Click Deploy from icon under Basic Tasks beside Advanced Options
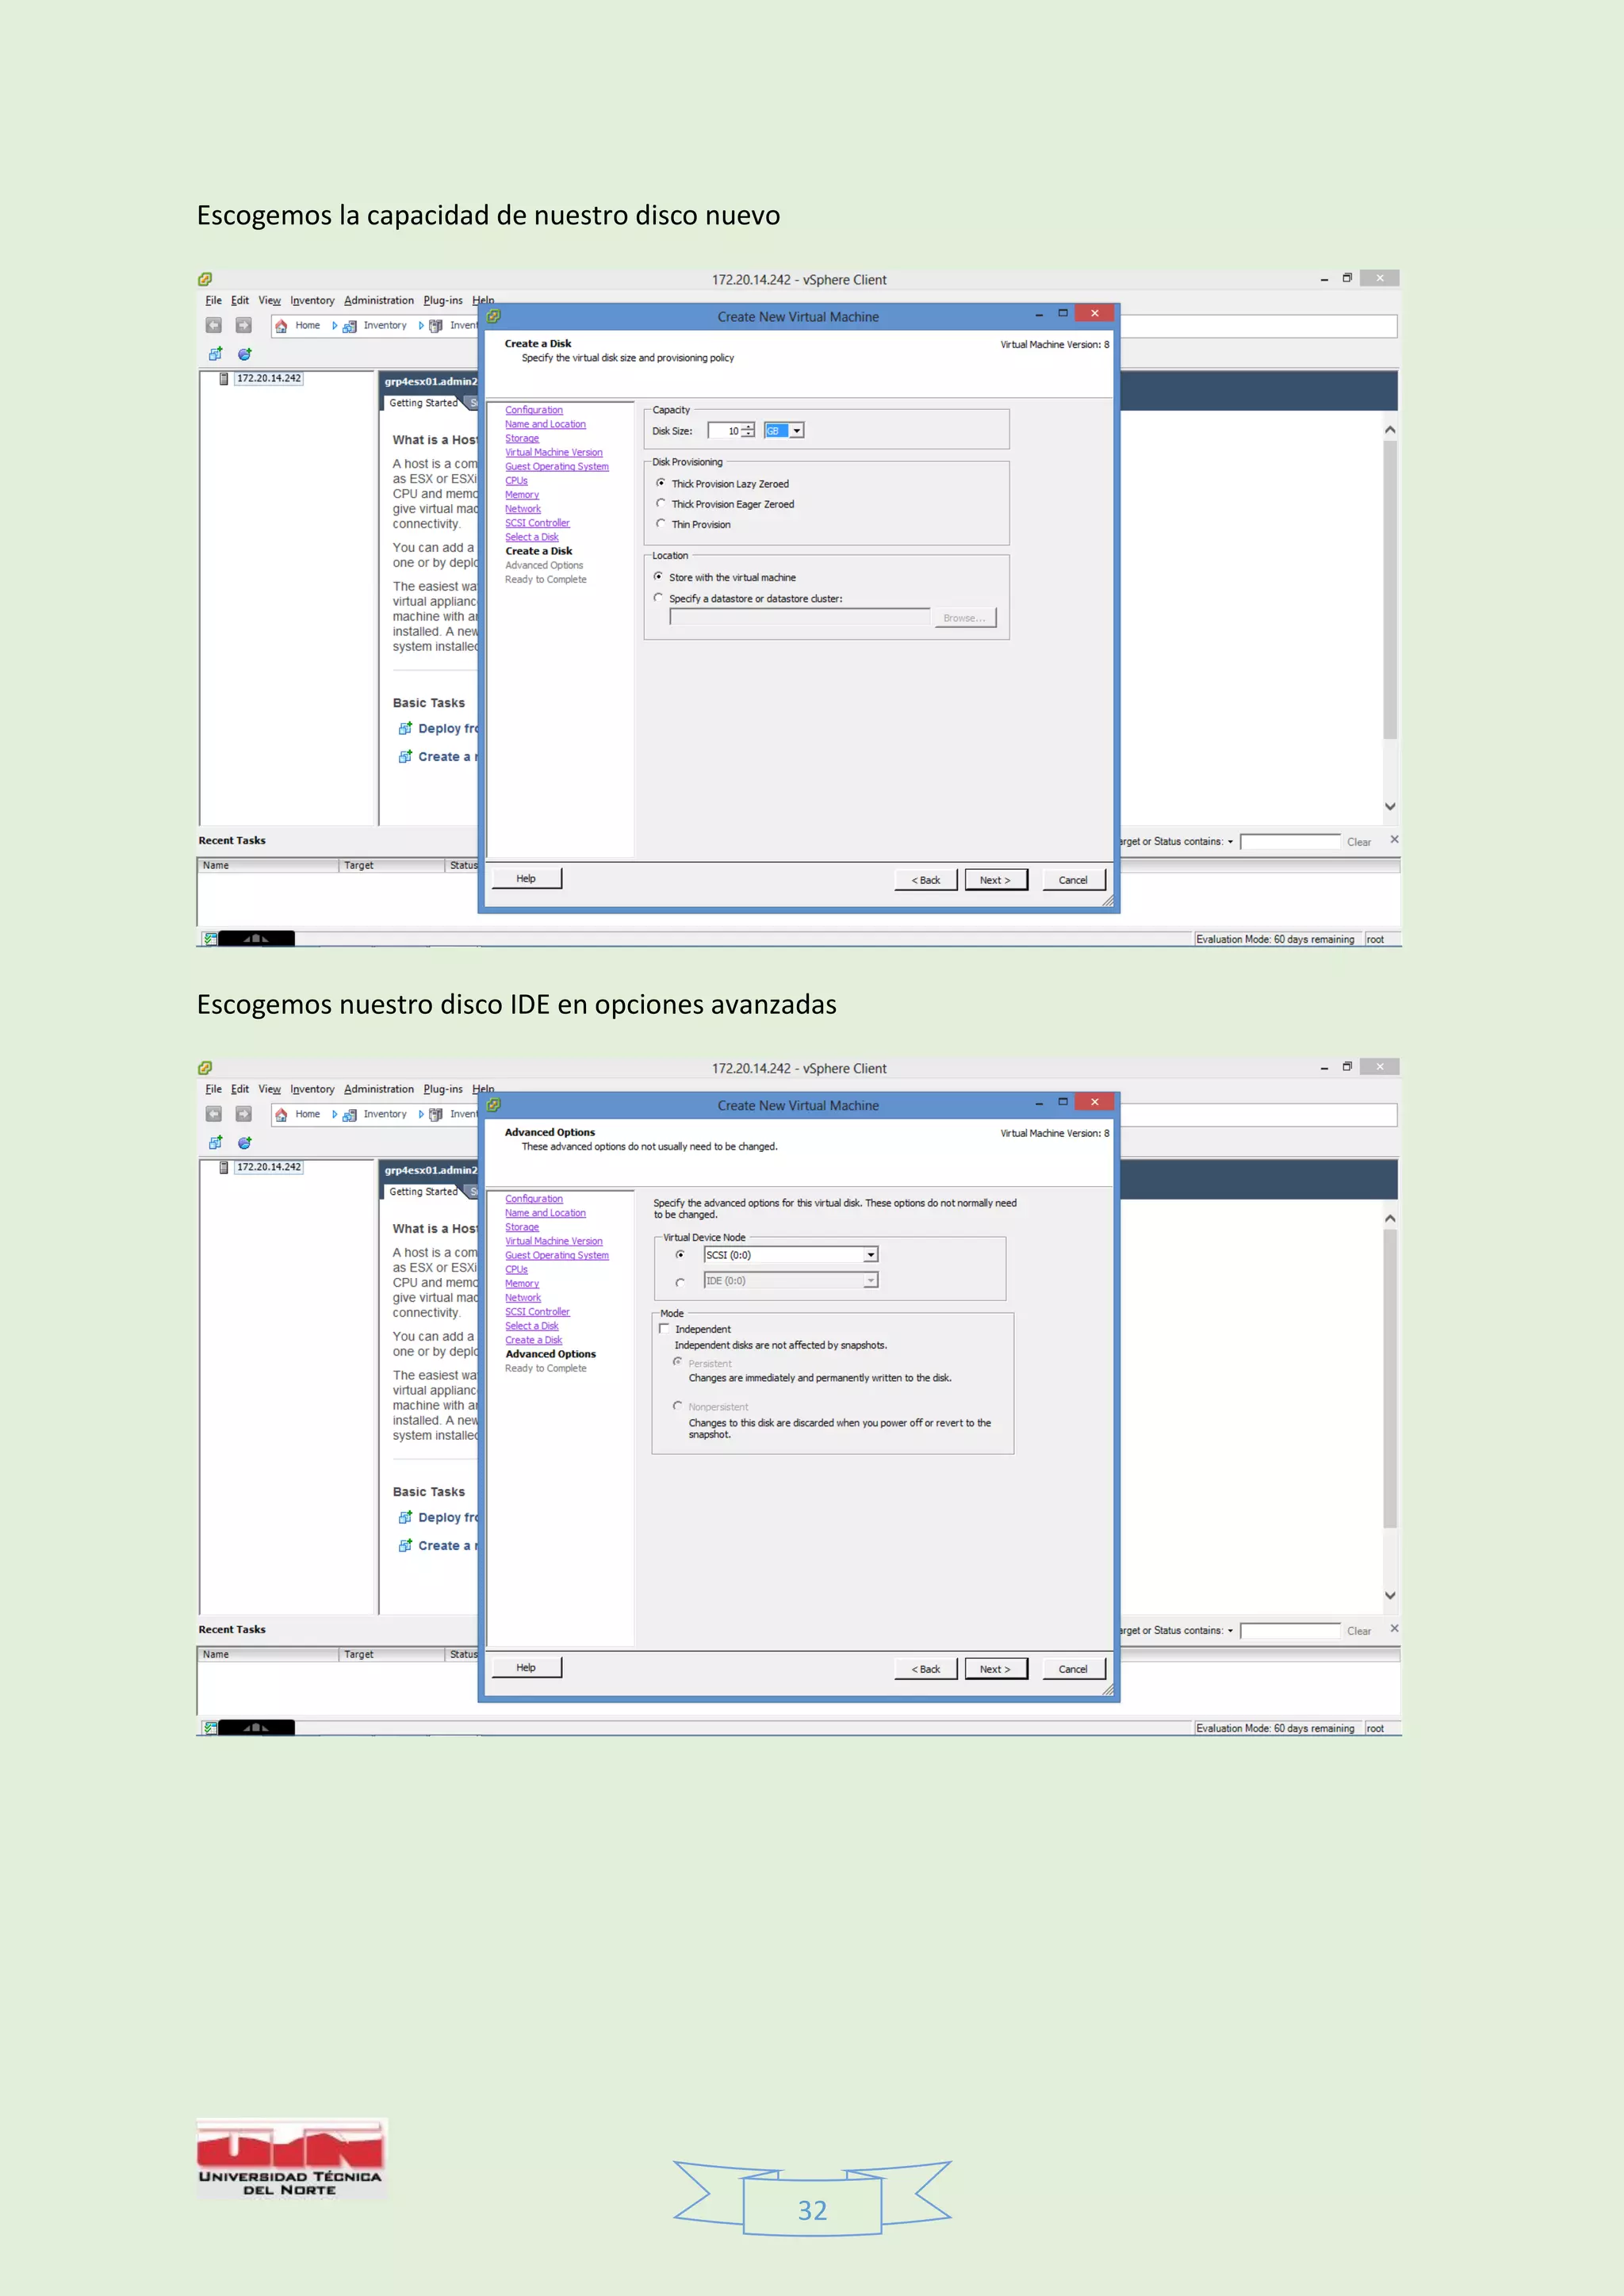 [x=405, y=1518]
